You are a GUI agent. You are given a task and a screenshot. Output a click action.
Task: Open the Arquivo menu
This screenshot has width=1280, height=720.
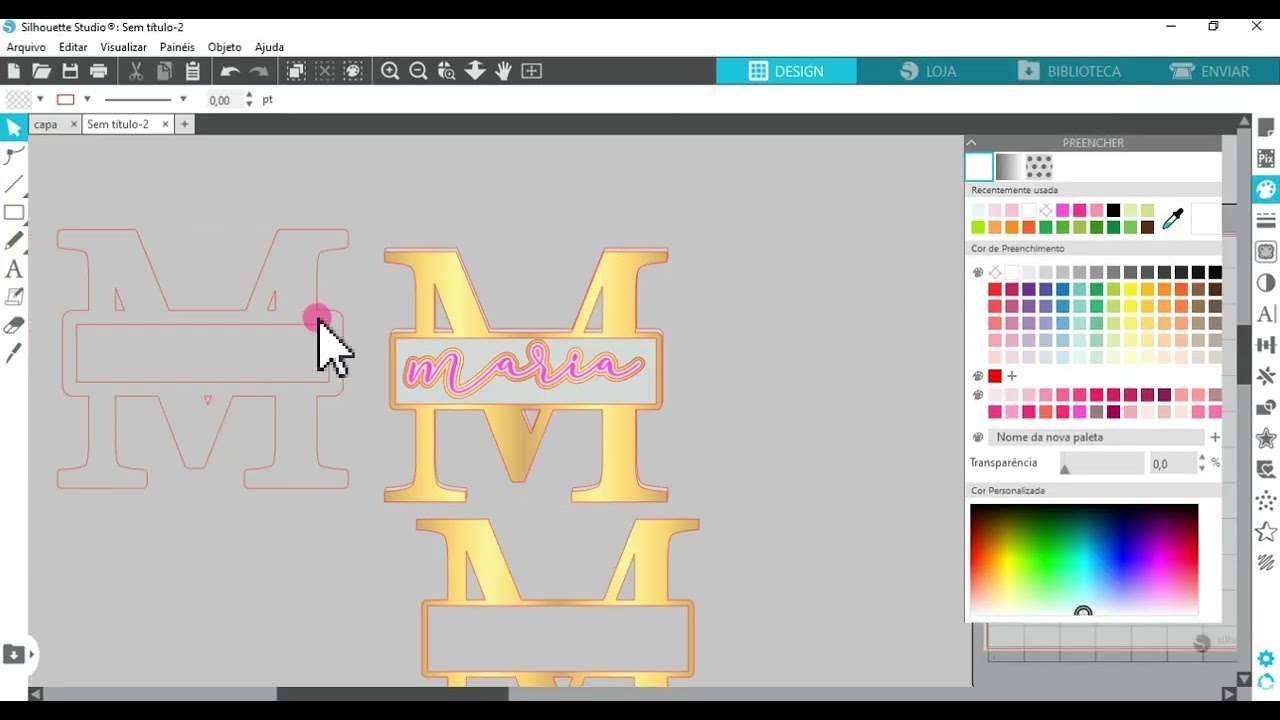[x=26, y=47]
